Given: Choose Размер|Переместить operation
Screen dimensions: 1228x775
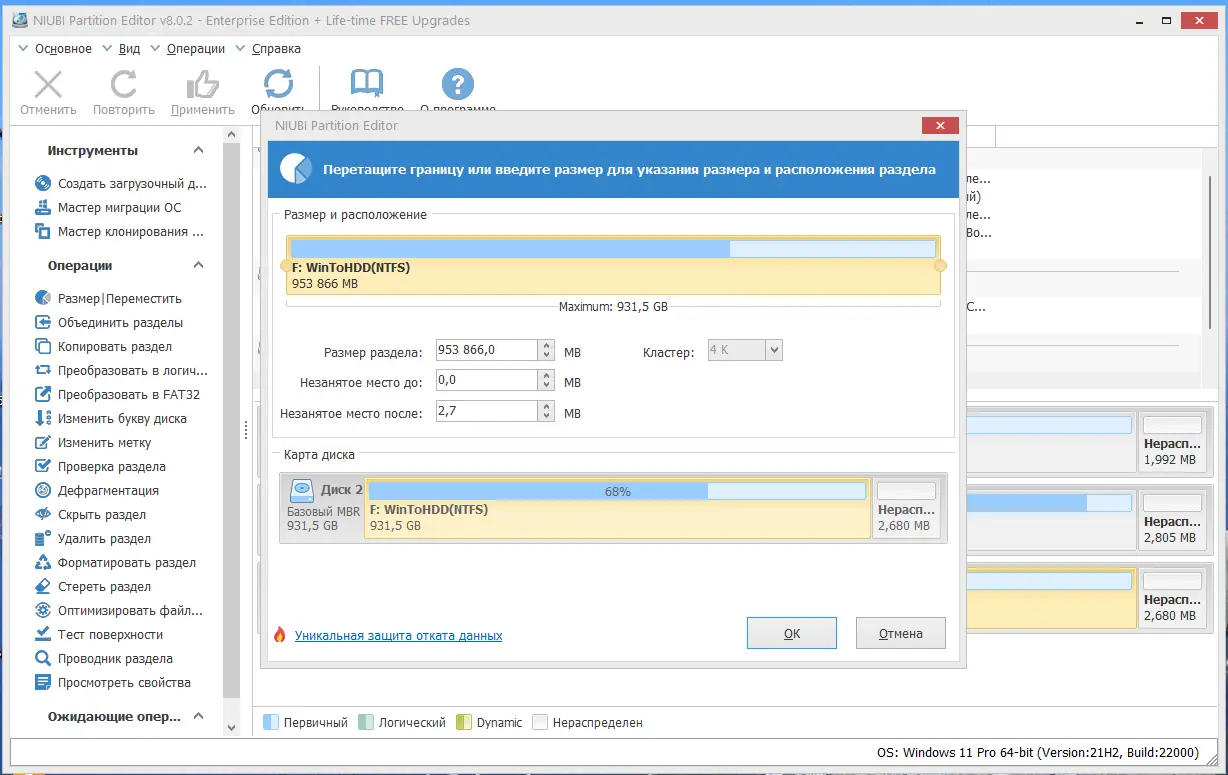Looking at the screenshot, I should [108, 298].
